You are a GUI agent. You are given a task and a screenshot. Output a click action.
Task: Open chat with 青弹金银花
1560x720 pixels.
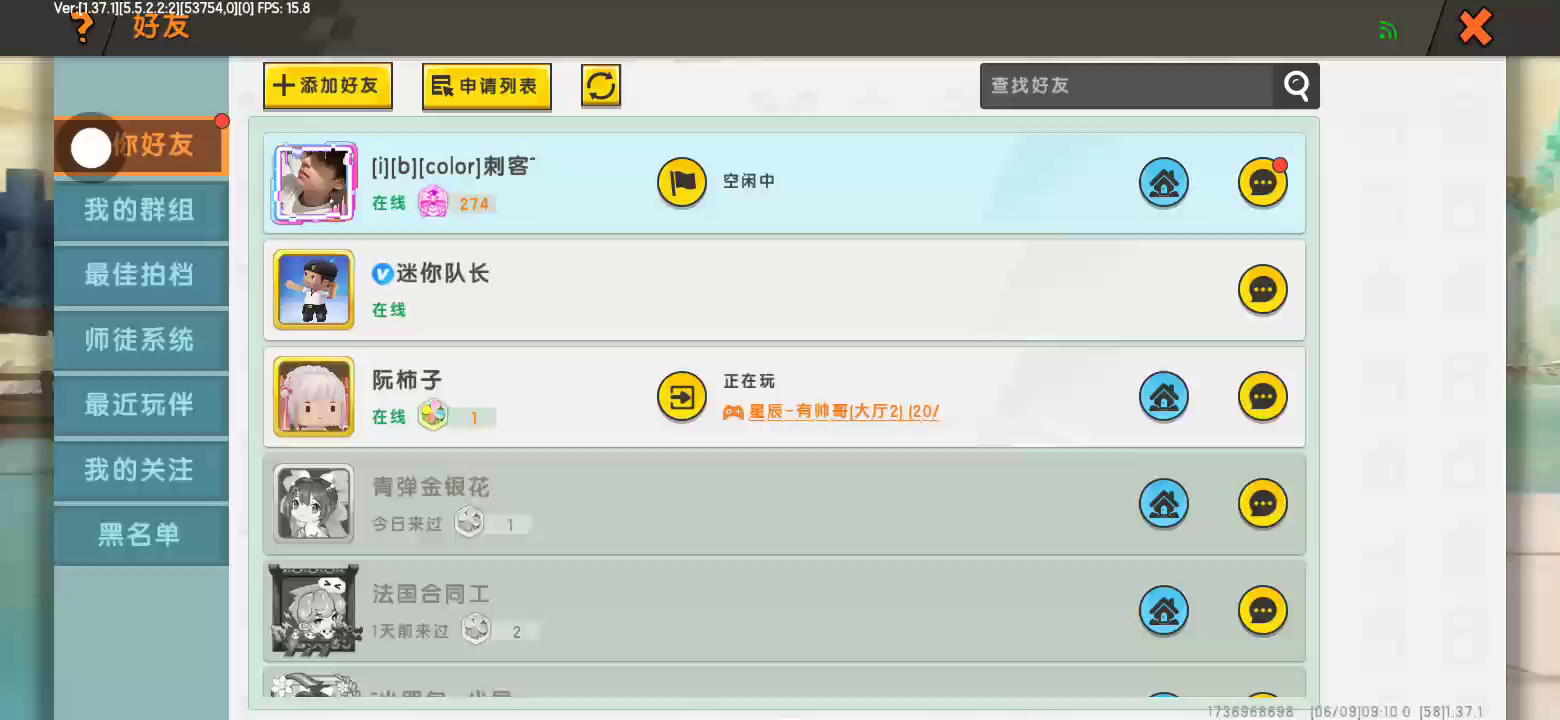click(1263, 504)
